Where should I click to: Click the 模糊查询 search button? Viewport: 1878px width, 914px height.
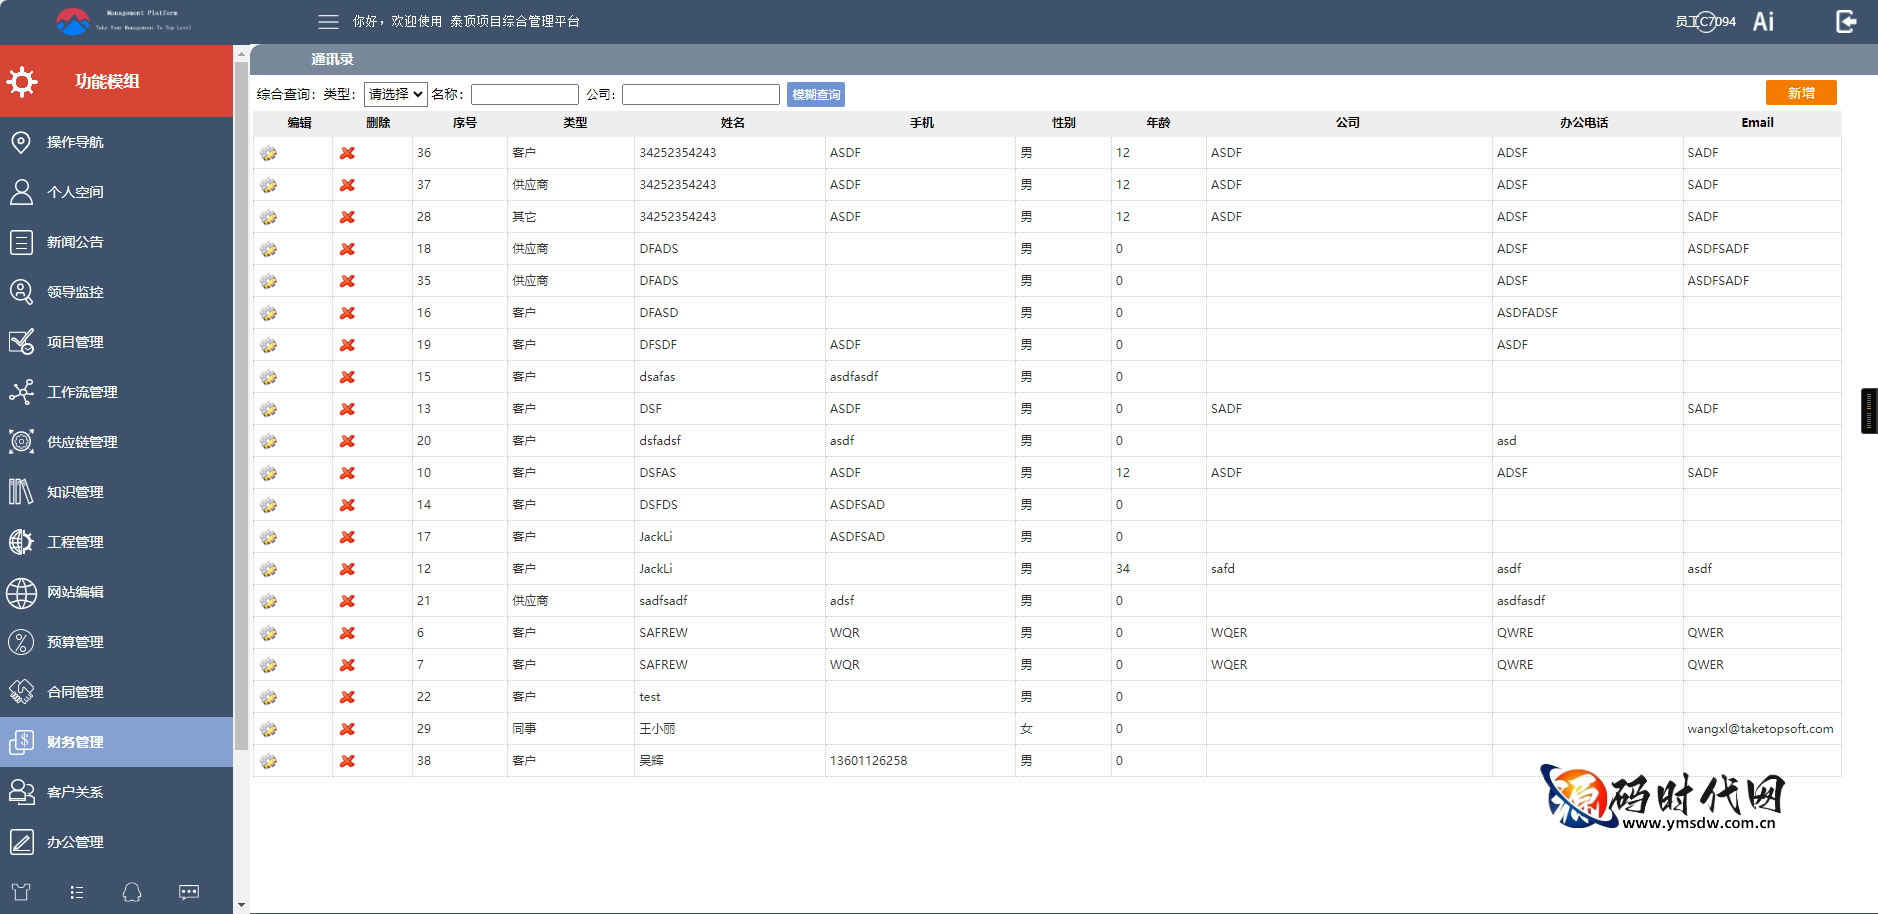click(815, 94)
